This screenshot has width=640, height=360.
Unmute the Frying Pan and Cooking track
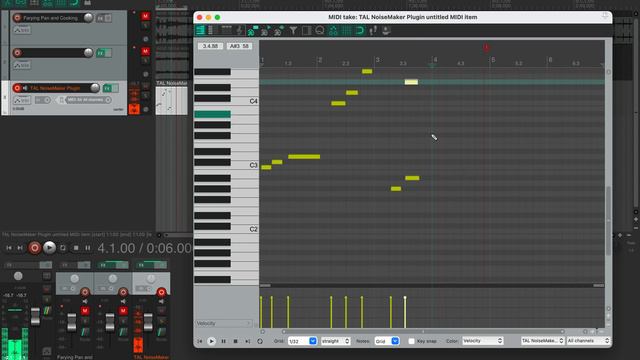[x=145, y=16]
